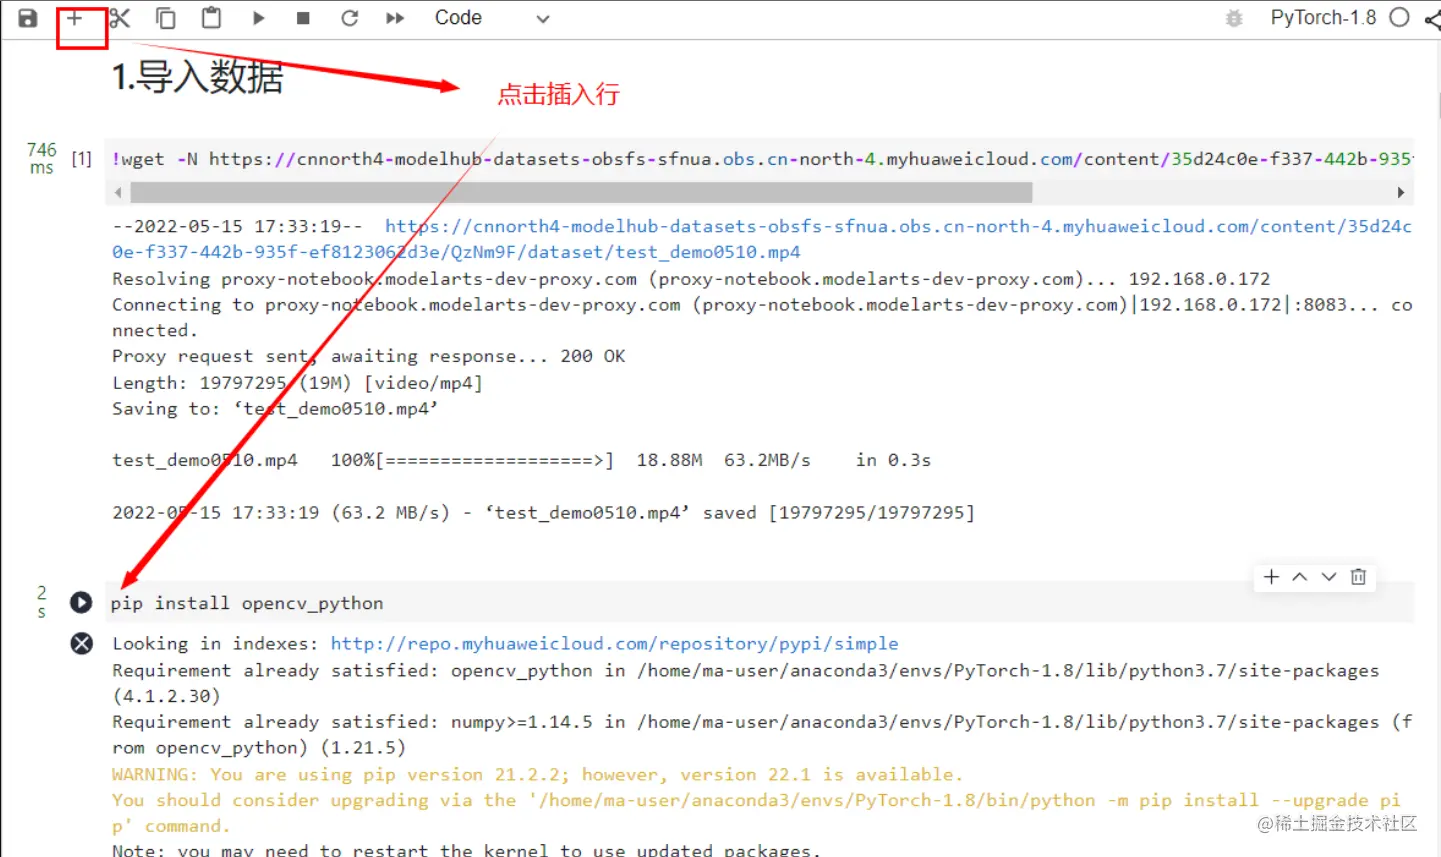Click the 746 ms execution time label
This screenshot has width=1441, height=857.
(x=42, y=158)
